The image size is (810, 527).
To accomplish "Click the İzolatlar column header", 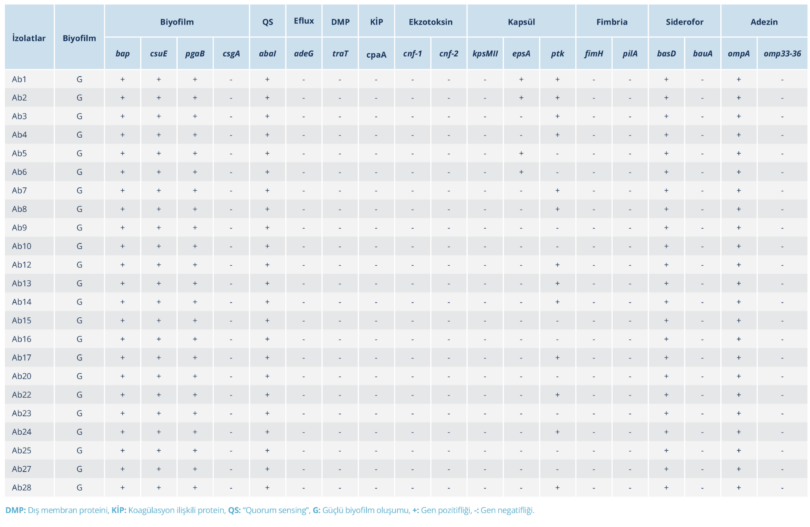I will [x=26, y=37].
